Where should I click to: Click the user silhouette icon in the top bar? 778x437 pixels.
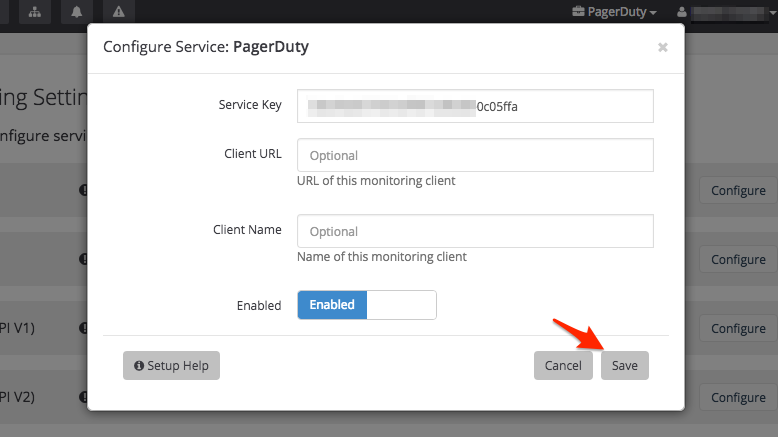click(x=683, y=12)
